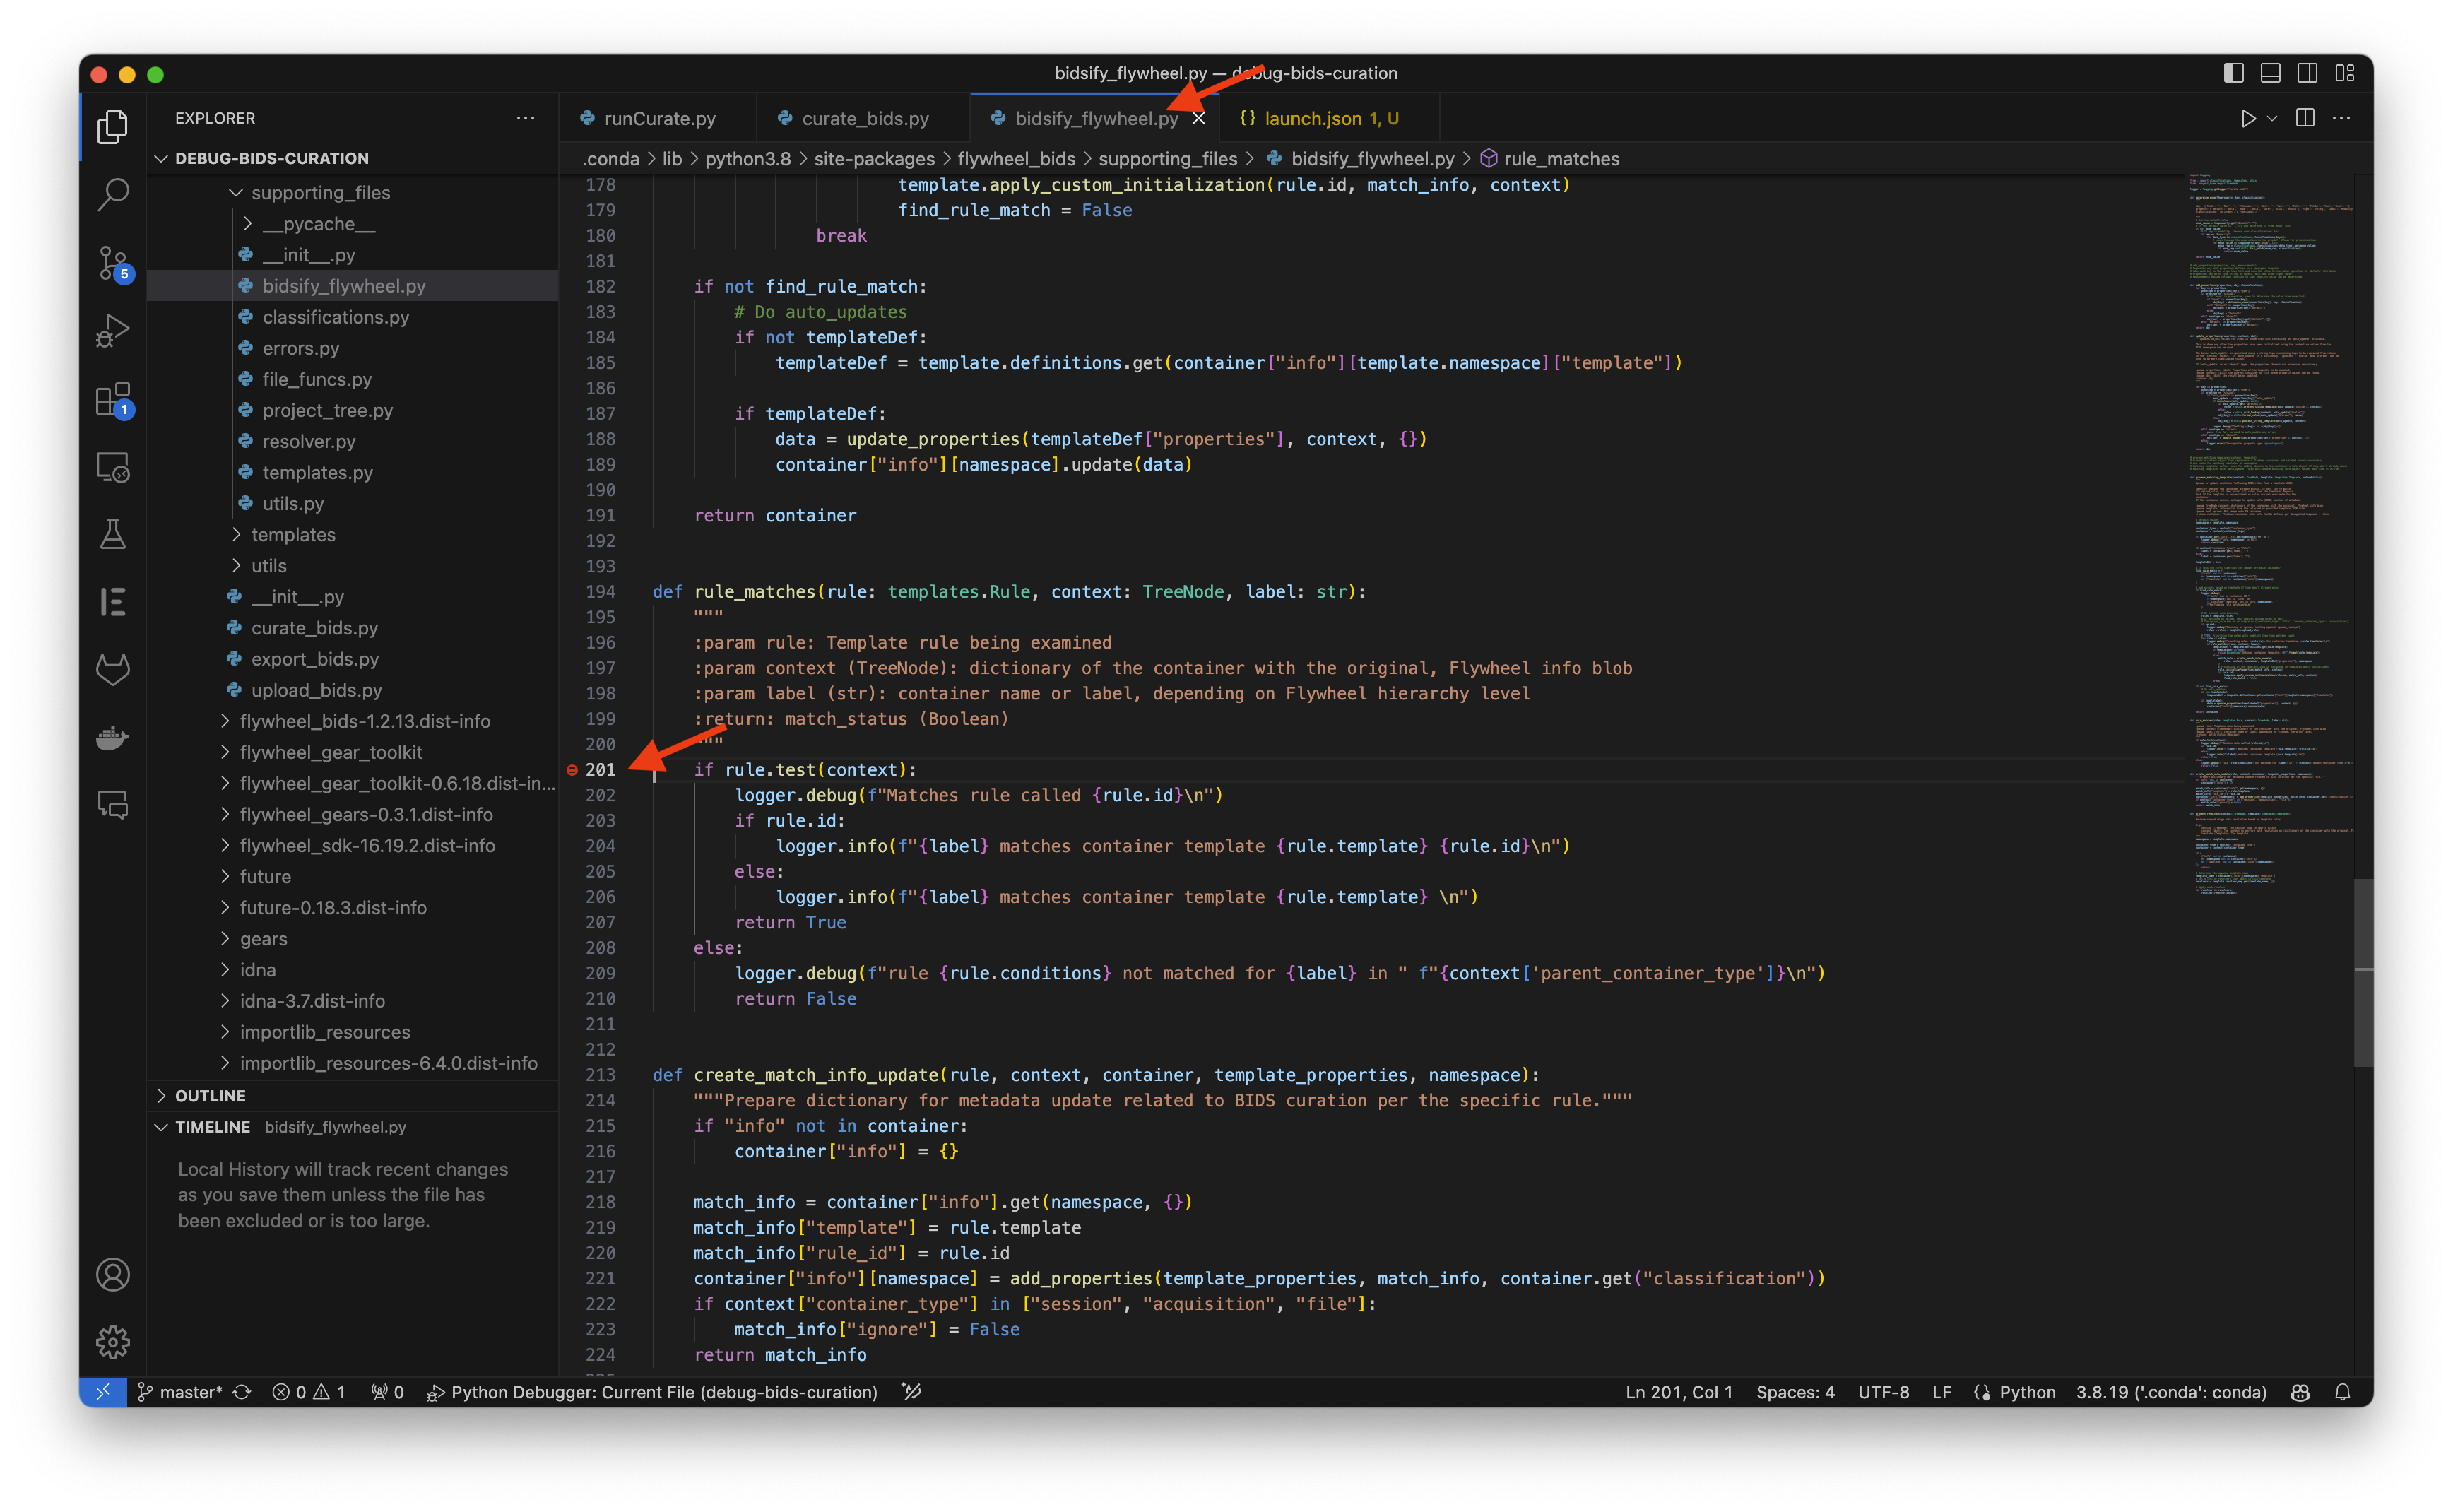This screenshot has width=2453, height=1512.
Task: Click the remote window indicator in status bar
Action: (103, 1392)
